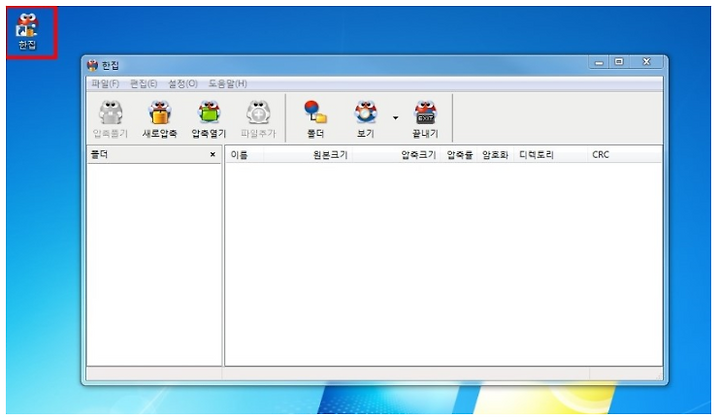Sort by the 압축률 column header

point(460,155)
